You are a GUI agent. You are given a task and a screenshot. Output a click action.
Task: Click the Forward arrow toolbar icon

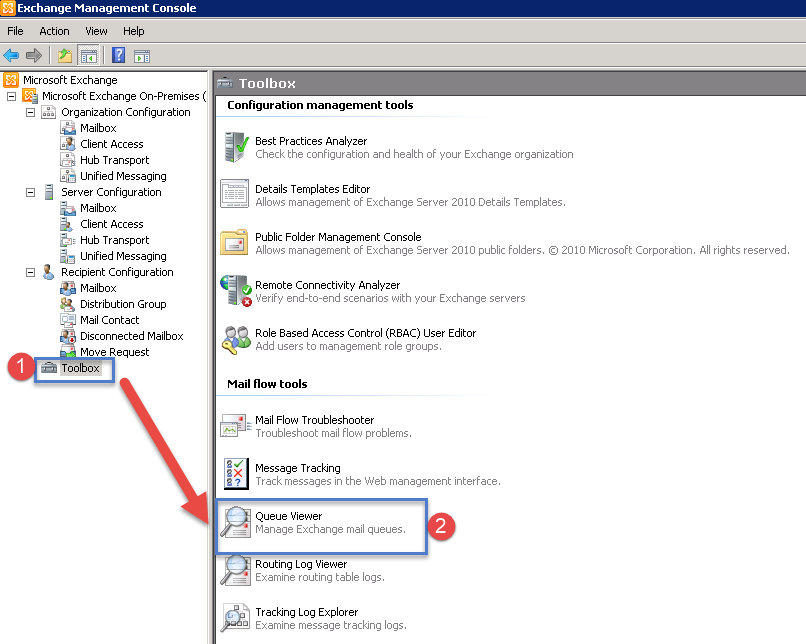33,55
